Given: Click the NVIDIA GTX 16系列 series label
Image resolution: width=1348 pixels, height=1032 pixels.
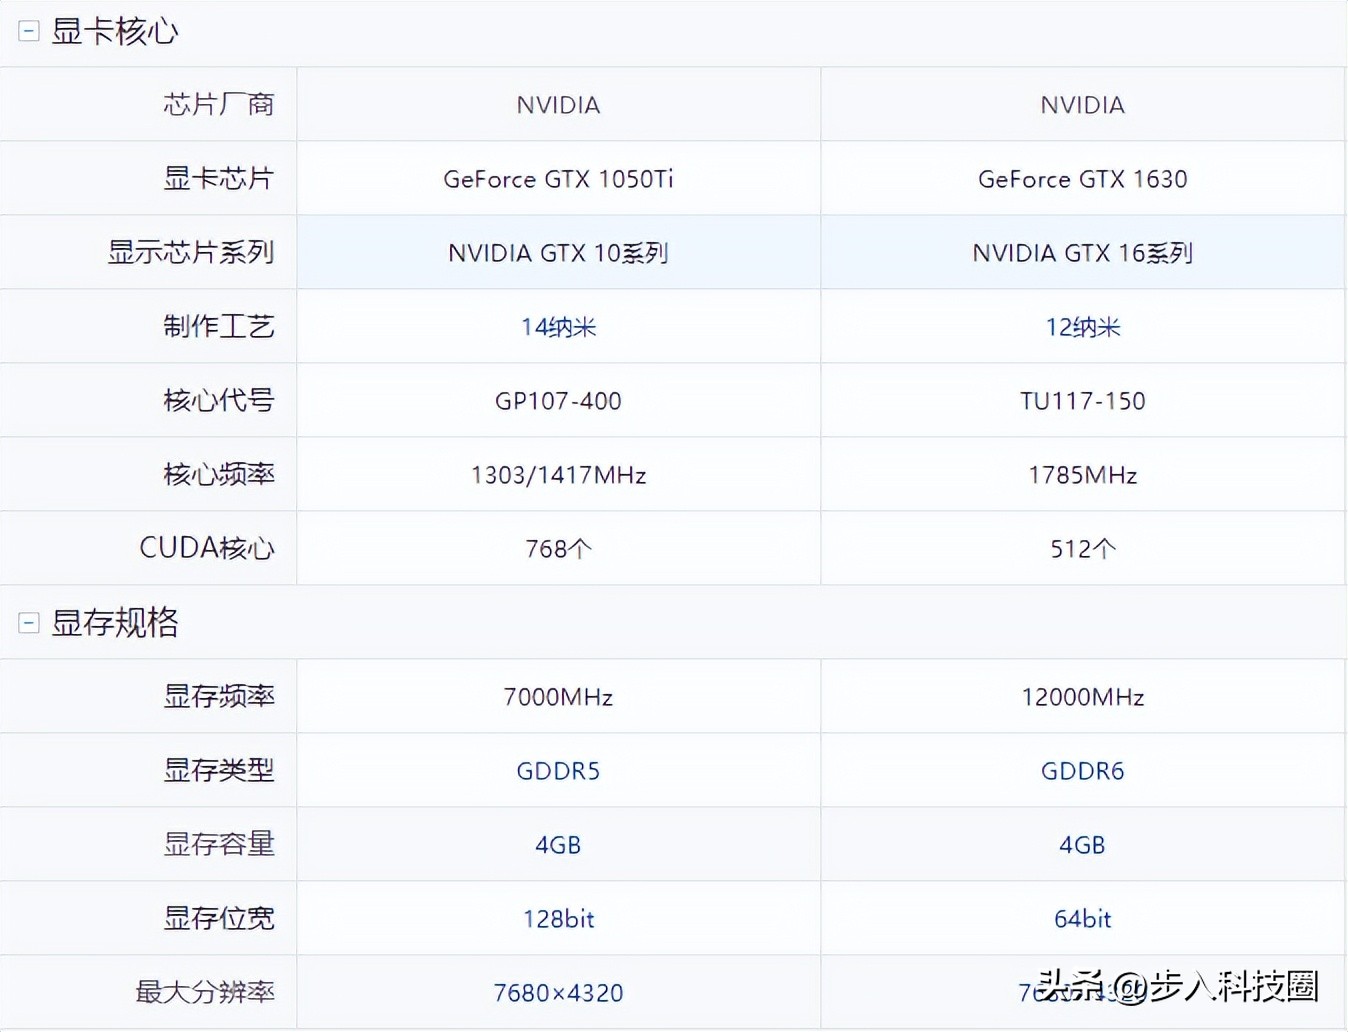Looking at the screenshot, I should (x=1082, y=253).
